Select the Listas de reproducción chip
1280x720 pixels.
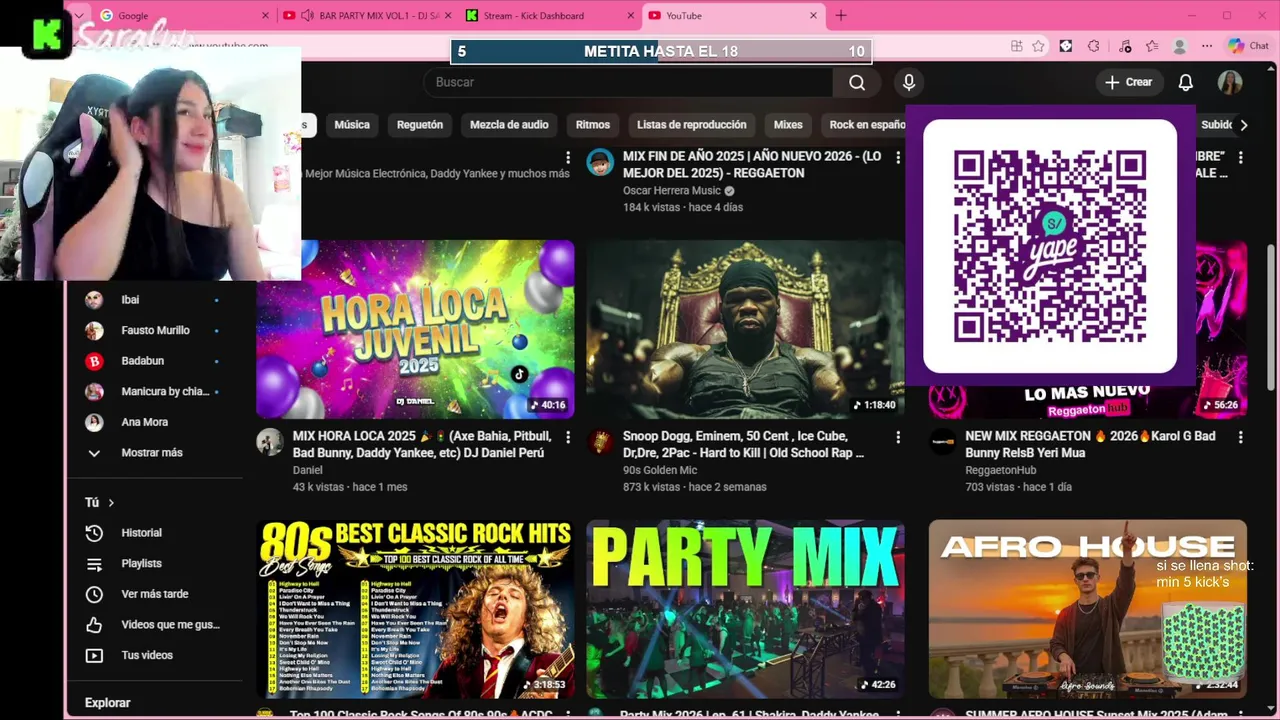[692, 125]
